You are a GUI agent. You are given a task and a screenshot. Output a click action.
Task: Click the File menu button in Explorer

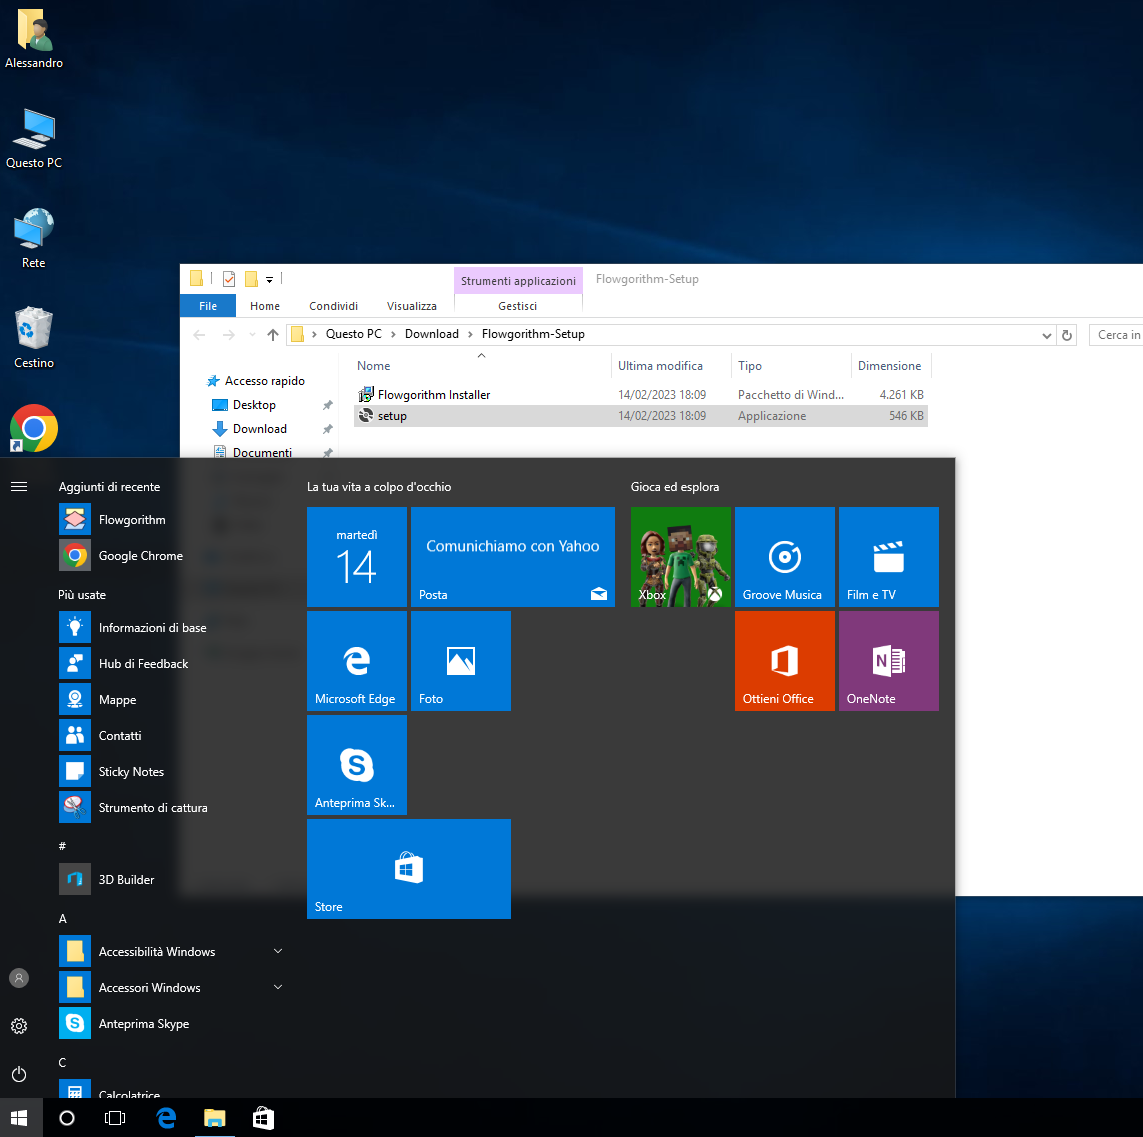pos(208,306)
